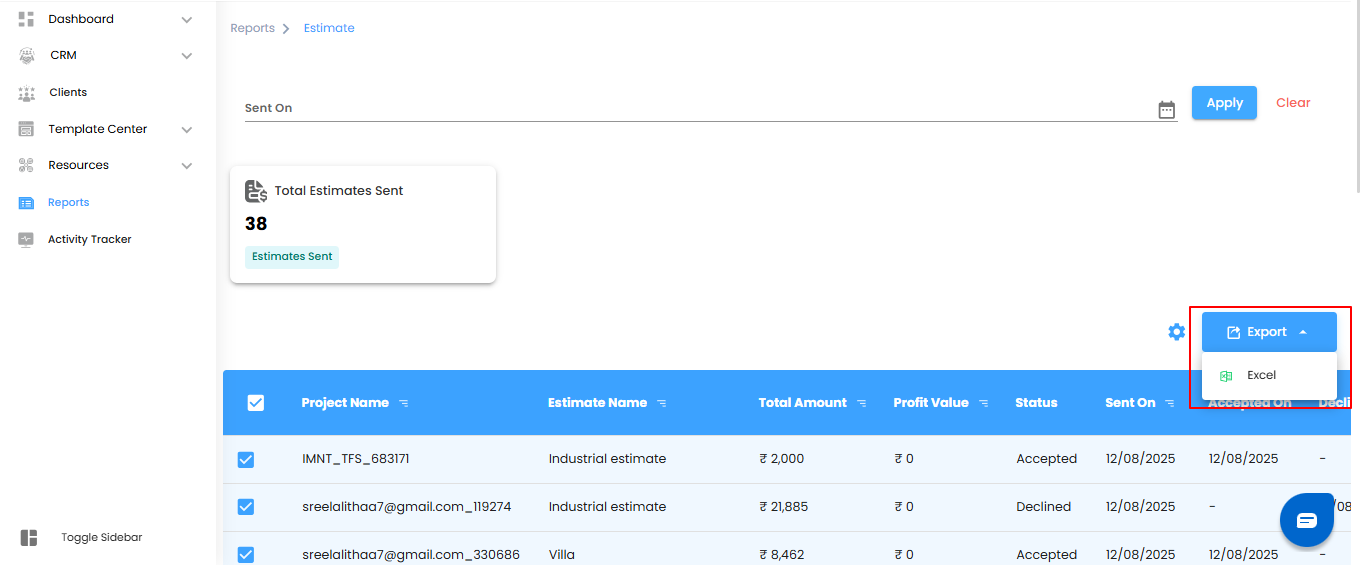Click the Sent On date field
The image size is (1363, 565).
pyautogui.click(x=711, y=108)
